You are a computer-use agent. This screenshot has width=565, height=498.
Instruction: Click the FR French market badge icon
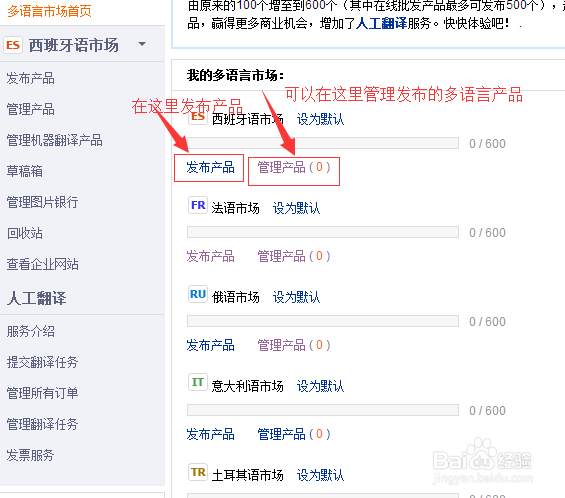point(198,205)
